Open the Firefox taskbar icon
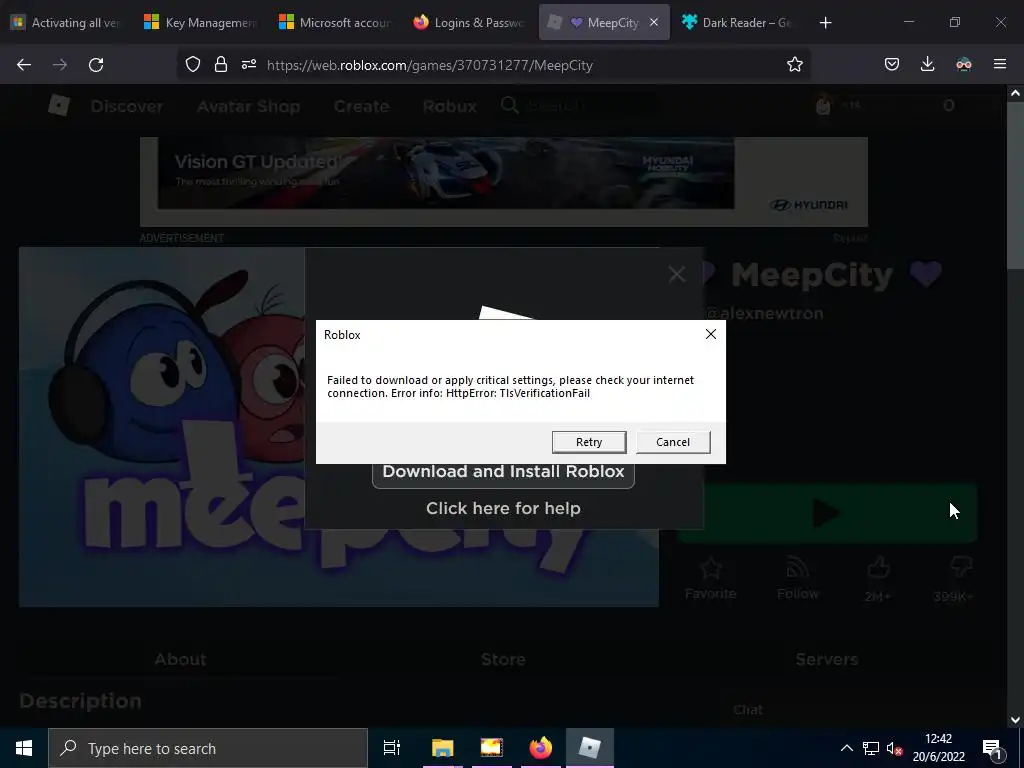 540,748
